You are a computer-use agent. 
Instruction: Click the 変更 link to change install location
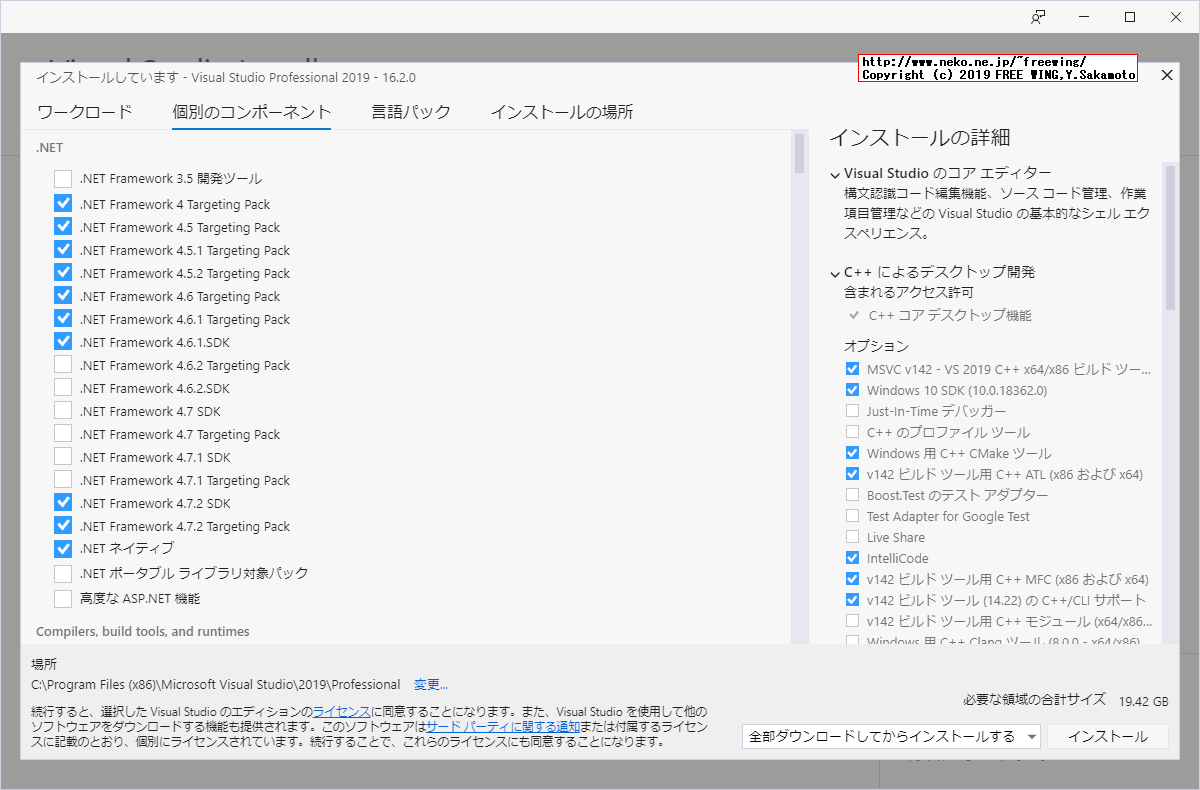(x=431, y=684)
